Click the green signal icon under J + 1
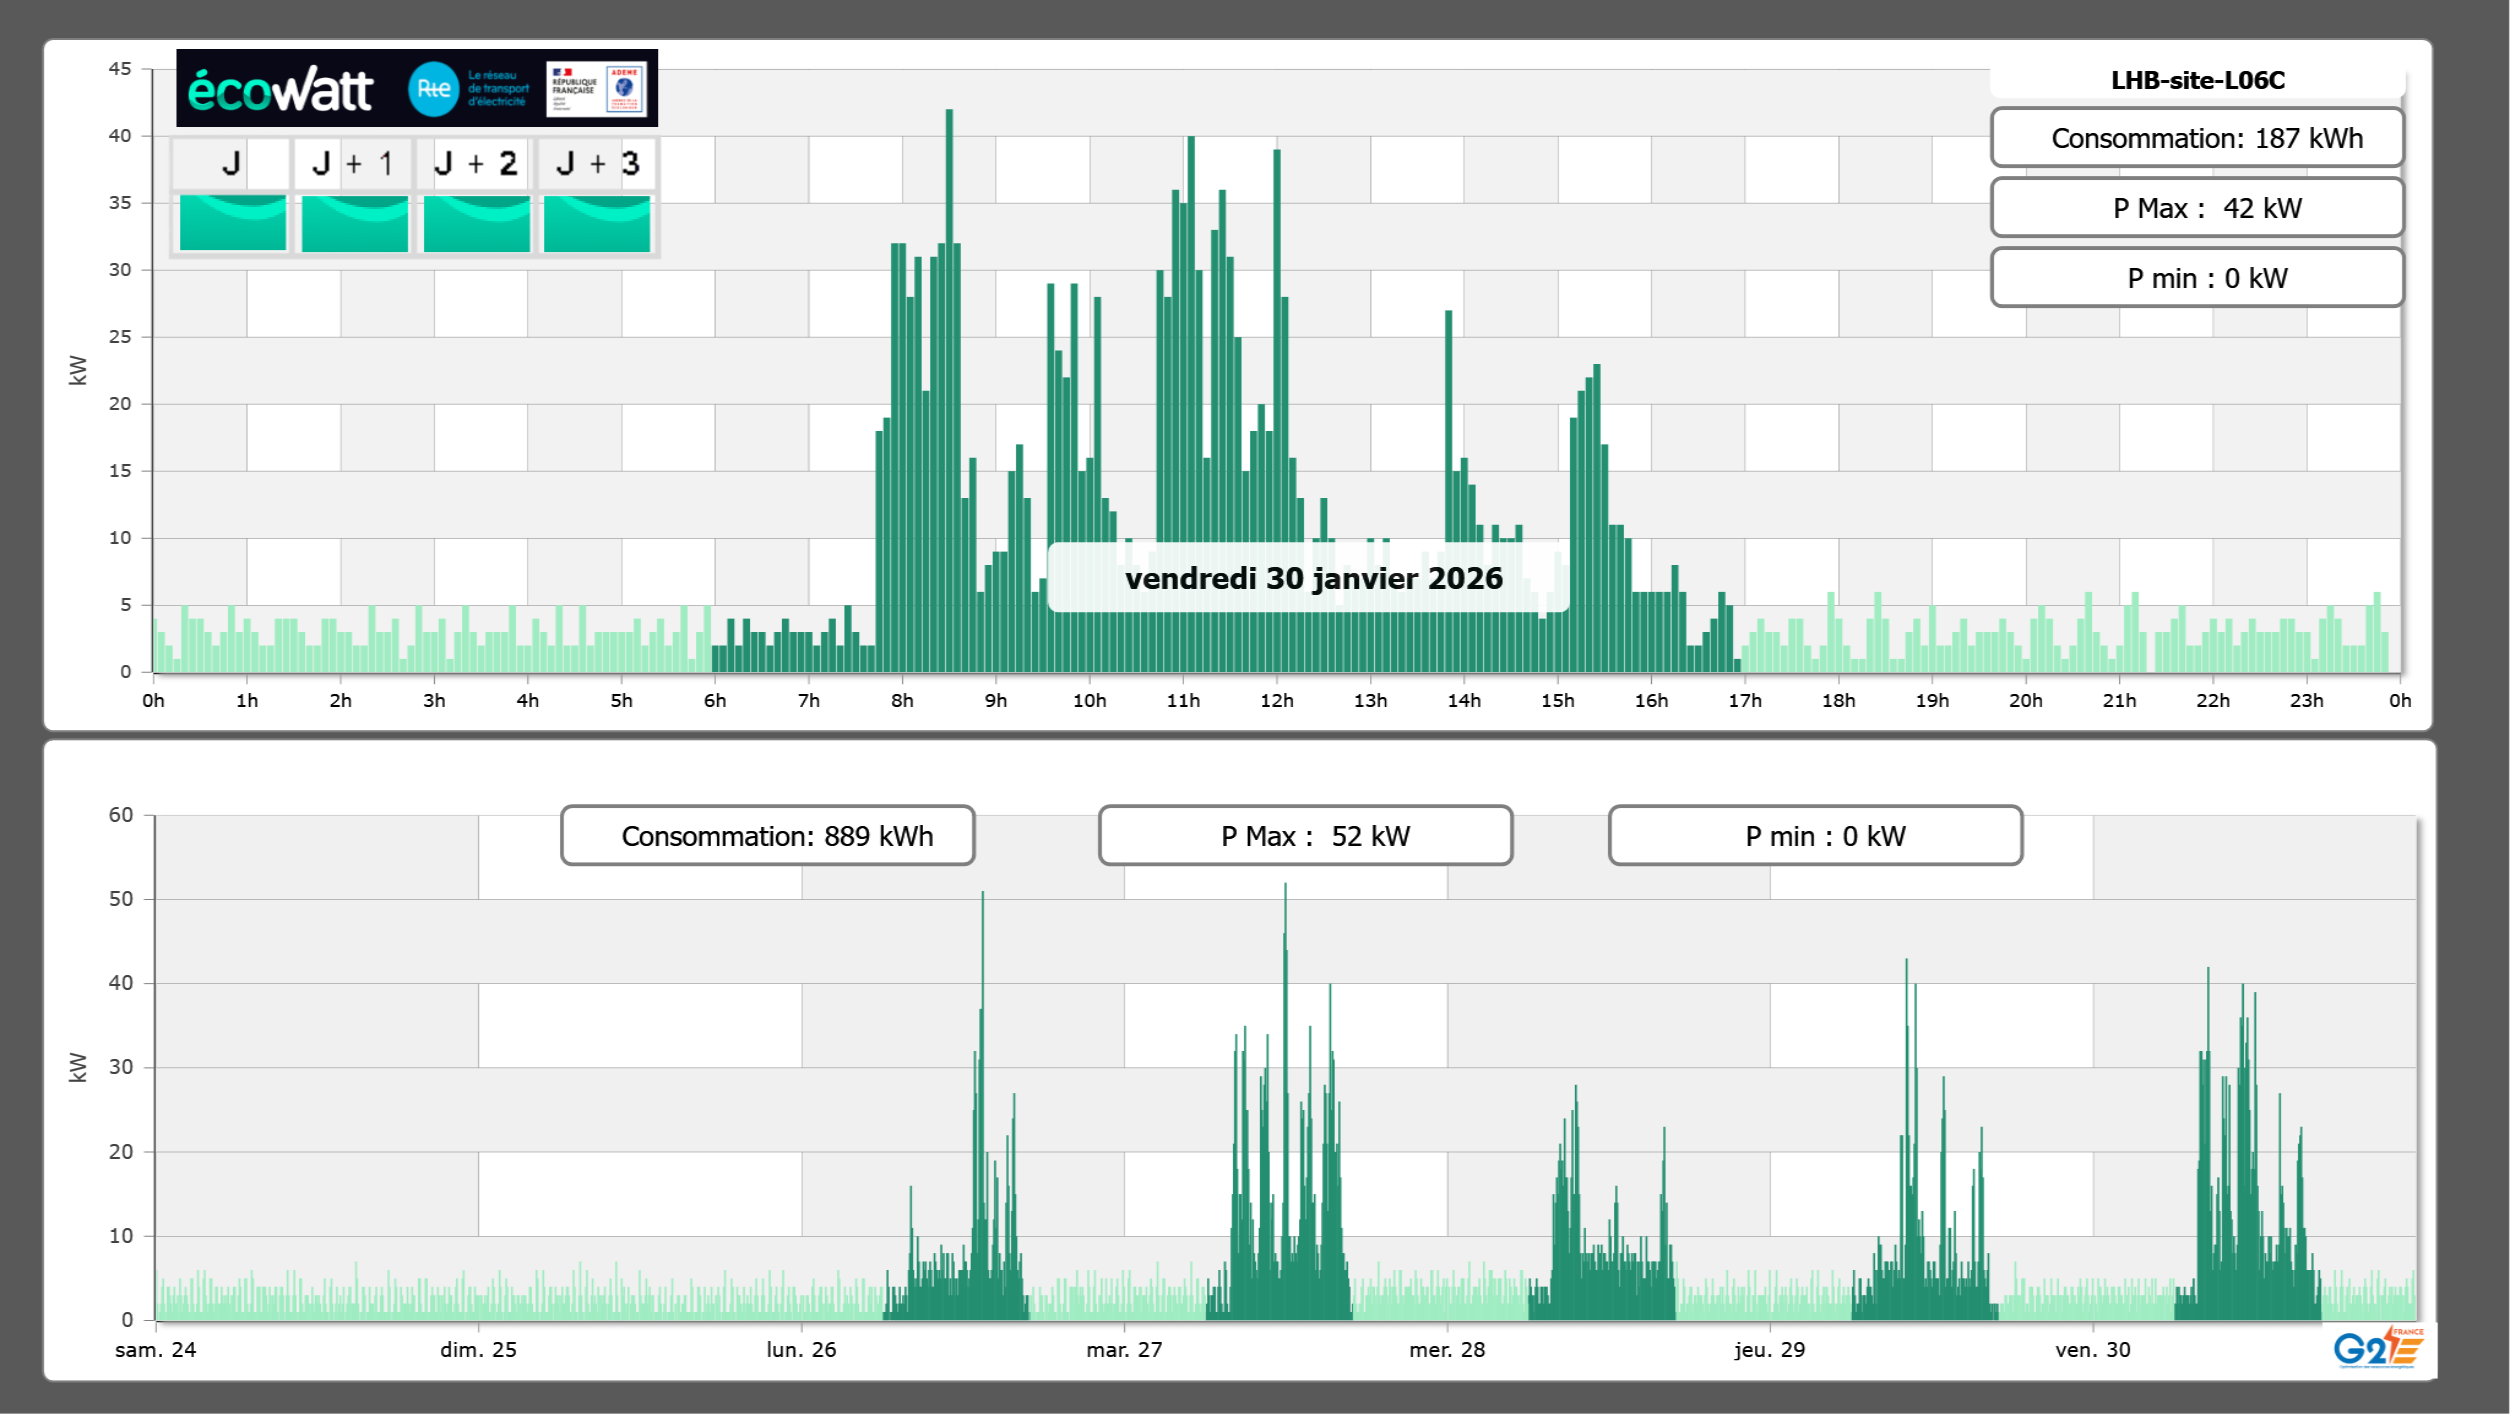Viewport: 2511px width, 1415px height. tap(355, 223)
